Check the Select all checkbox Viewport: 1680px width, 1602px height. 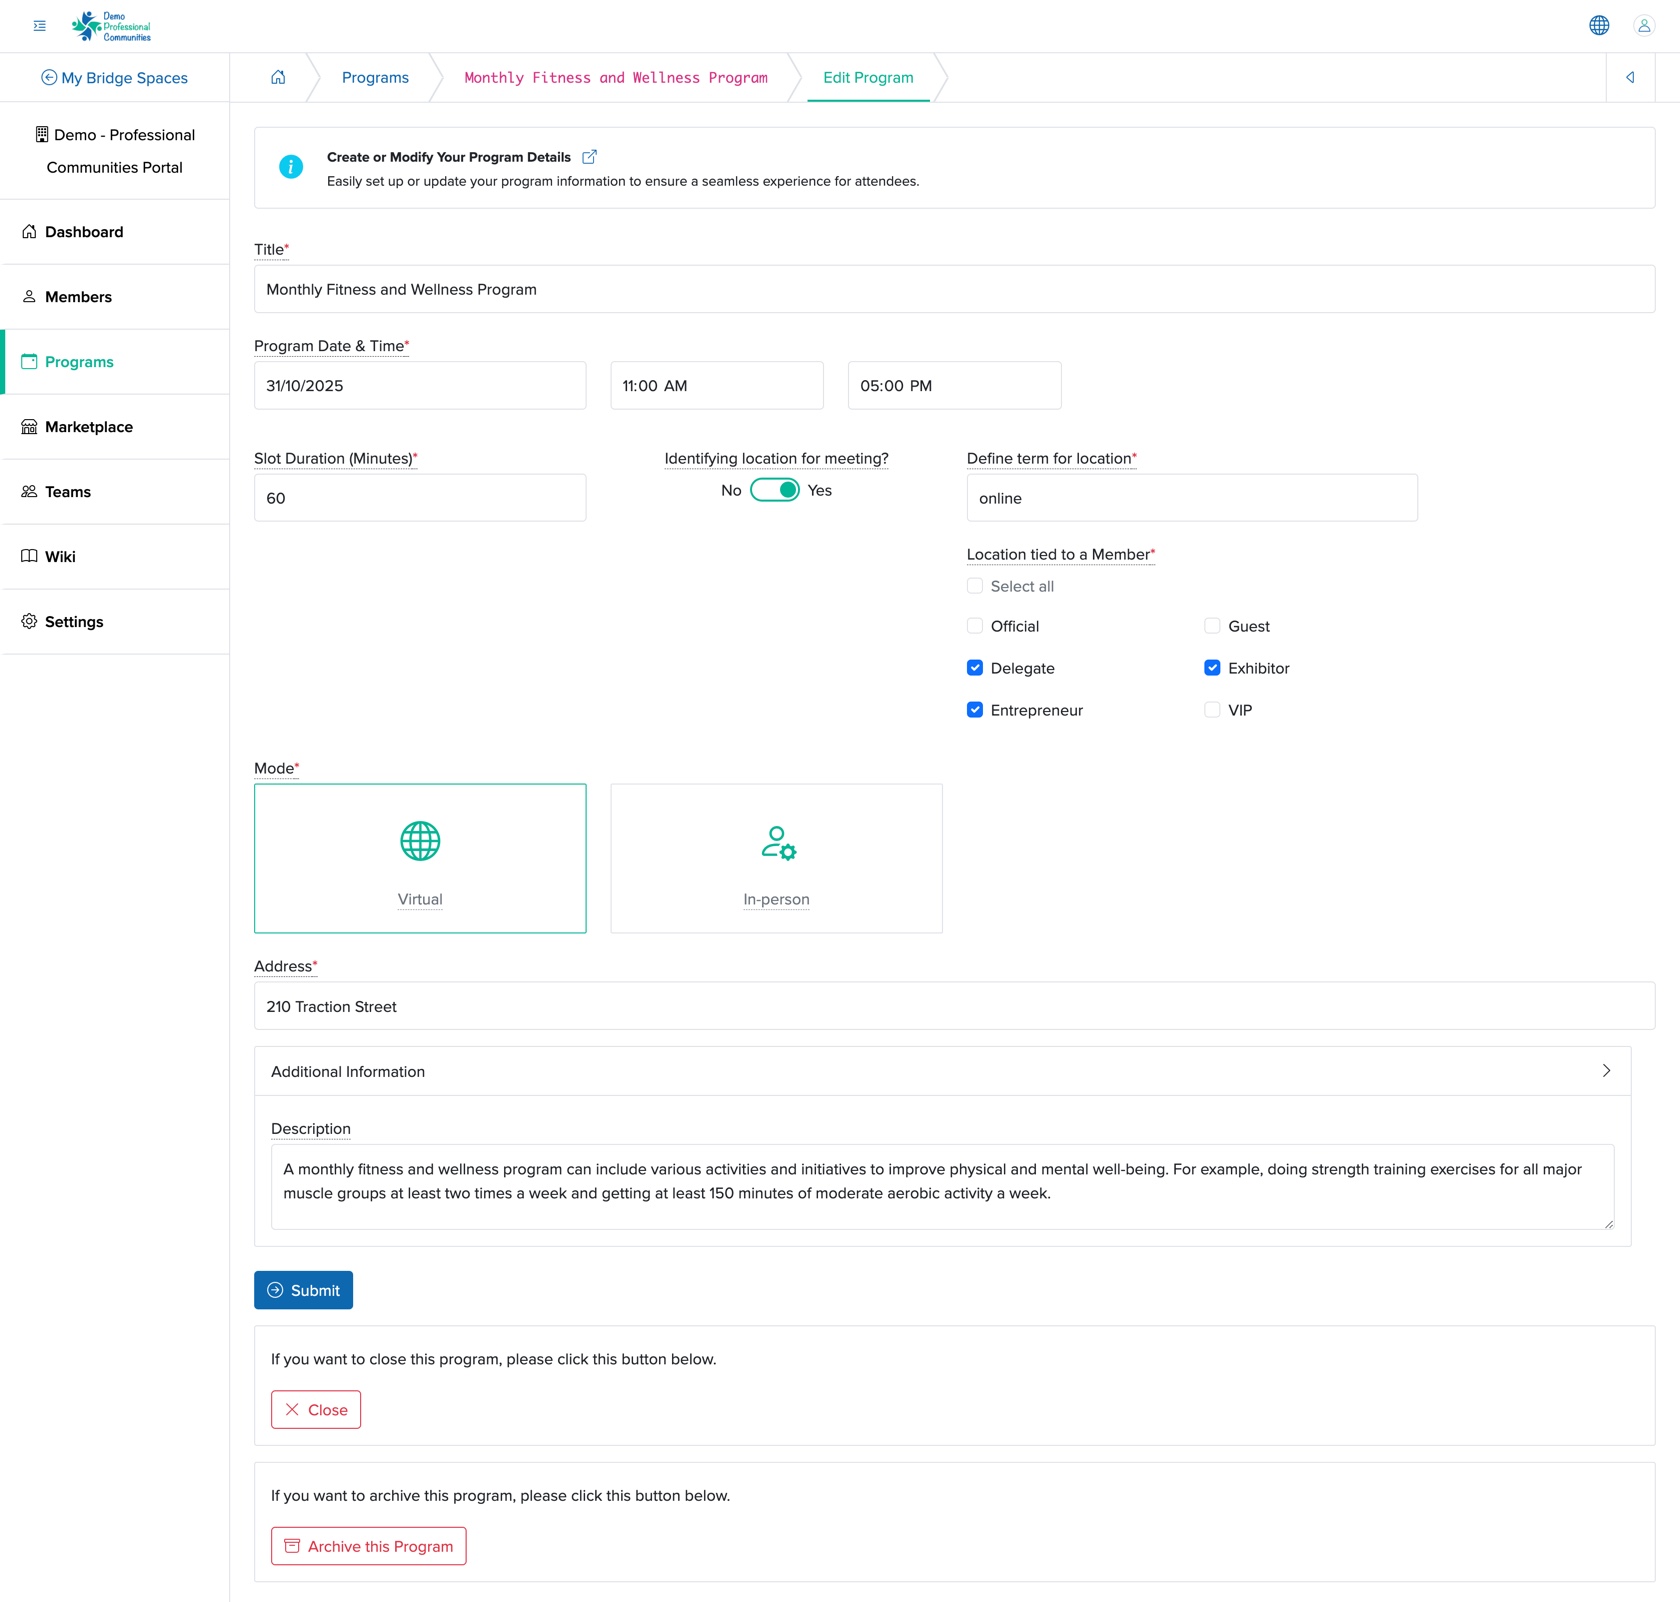975,586
